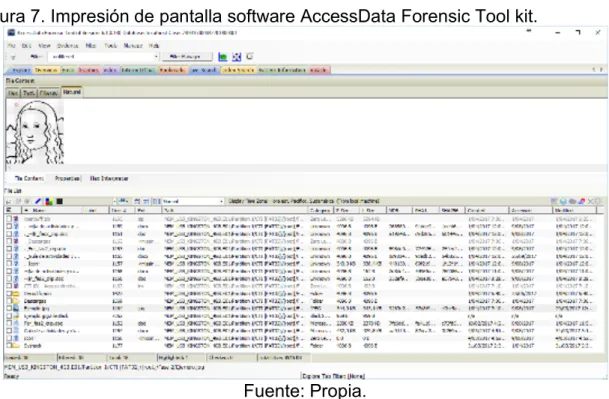
Task: Switch to the Volatile tab
Action: click(x=318, y=70)
